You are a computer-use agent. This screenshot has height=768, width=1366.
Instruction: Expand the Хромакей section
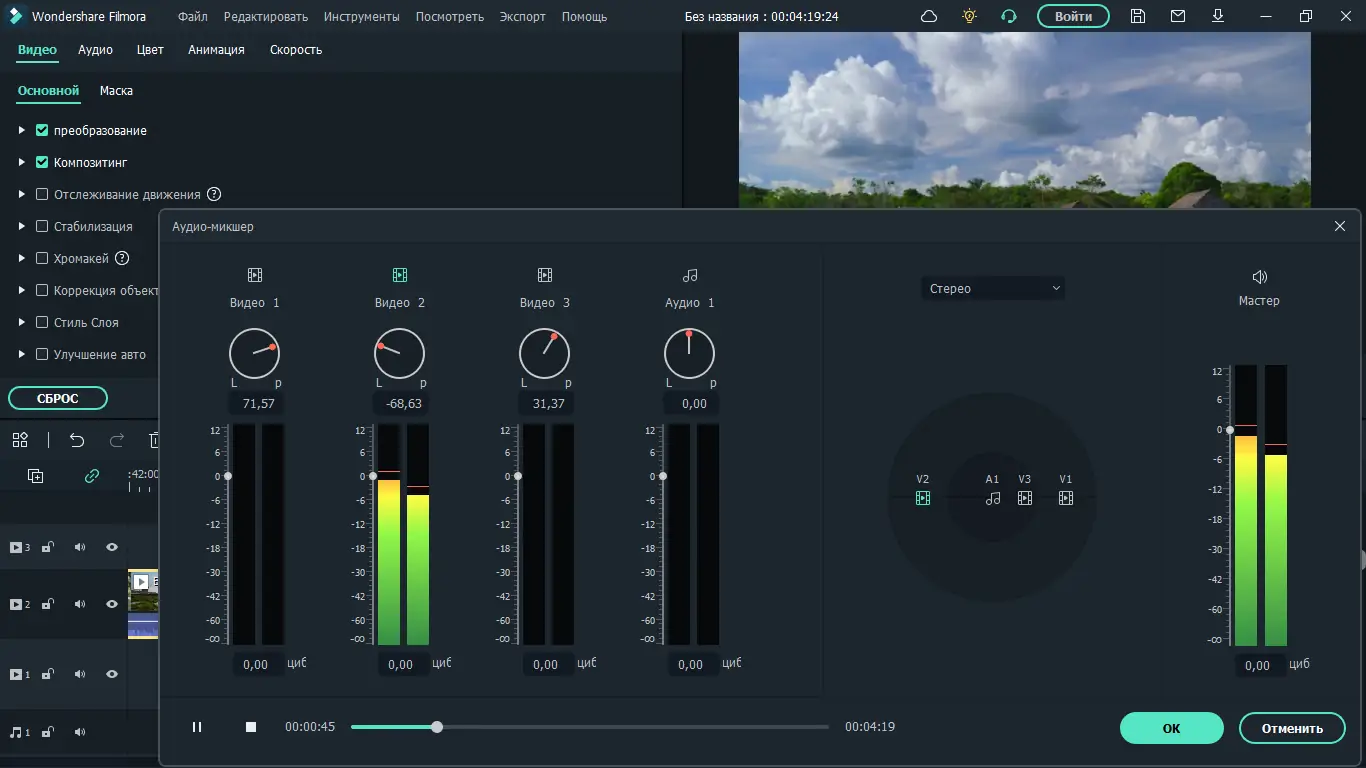[x=22, y=258]
